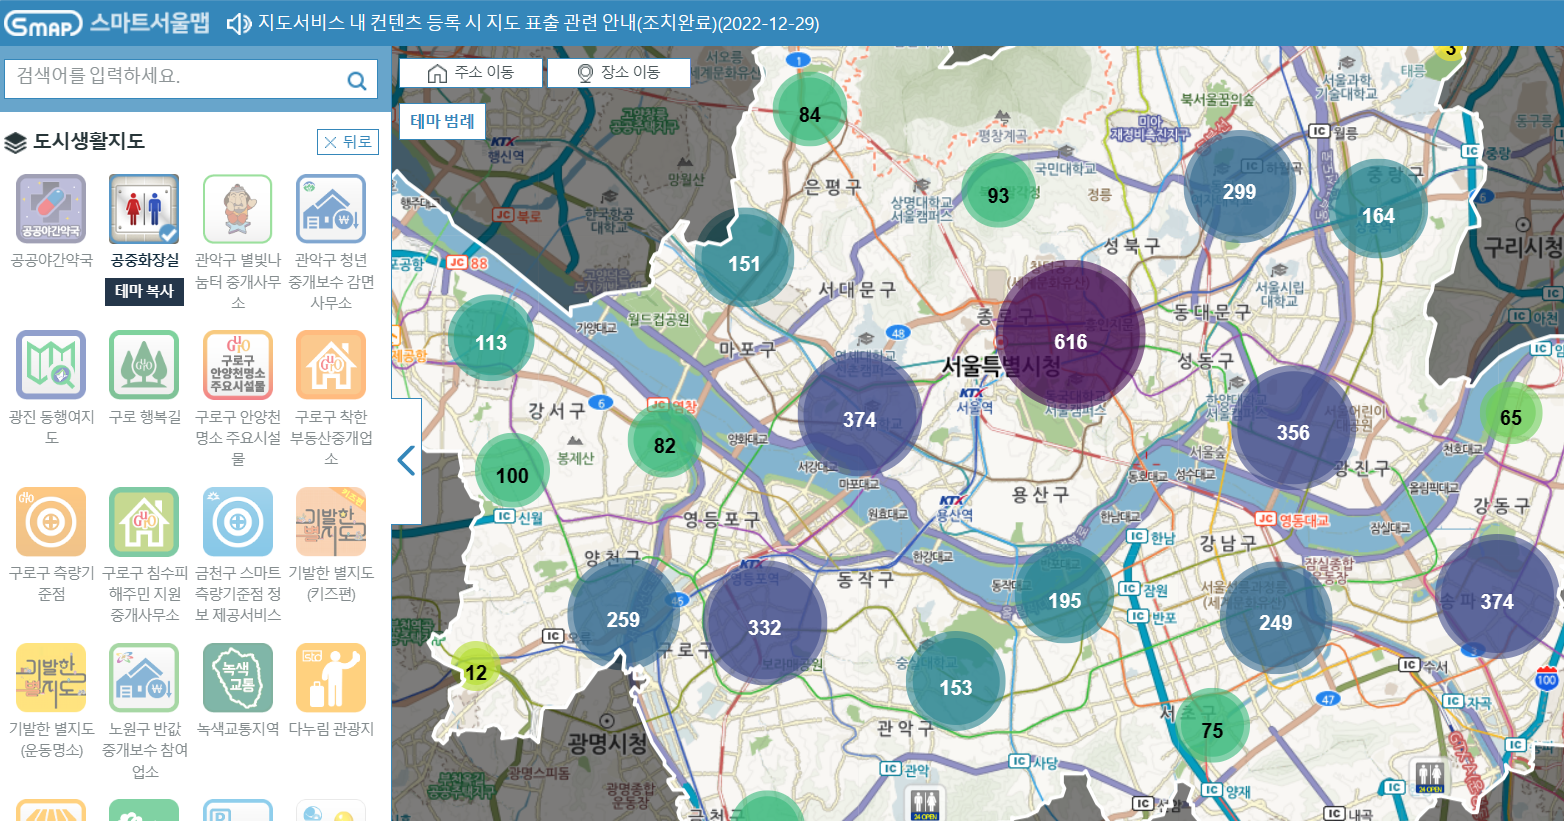Select the 구로구 측량기준점 theme icon

51,522
